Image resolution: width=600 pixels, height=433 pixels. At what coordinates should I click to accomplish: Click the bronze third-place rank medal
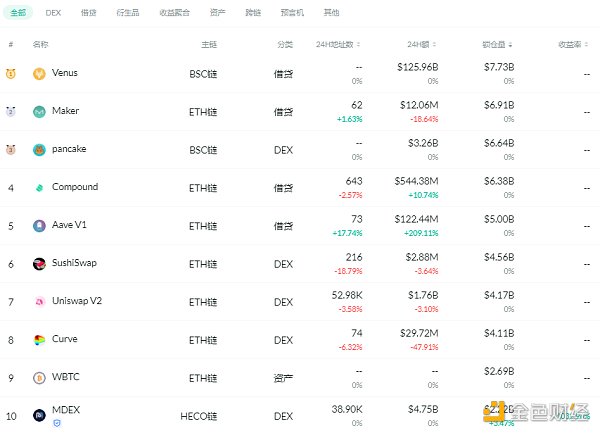[11, 150]
